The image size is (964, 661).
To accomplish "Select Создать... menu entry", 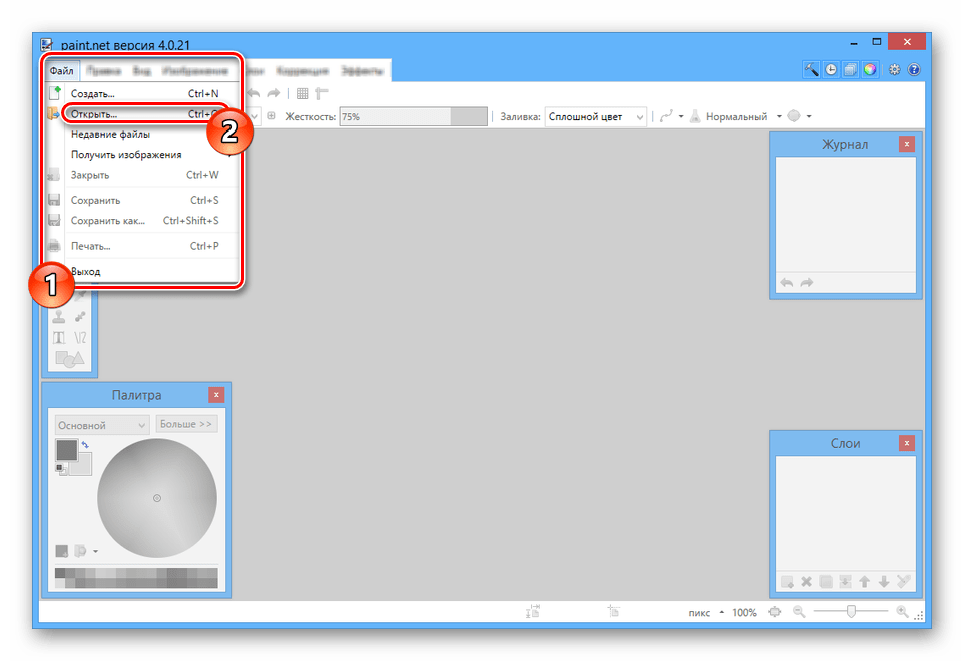I will (93, 93).
